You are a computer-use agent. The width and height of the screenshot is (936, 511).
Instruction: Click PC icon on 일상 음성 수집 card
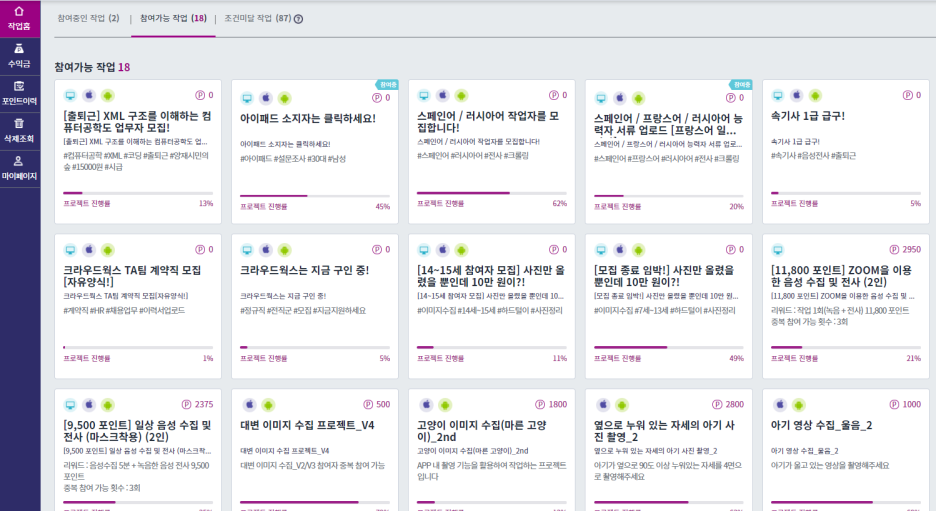(70, 405)
